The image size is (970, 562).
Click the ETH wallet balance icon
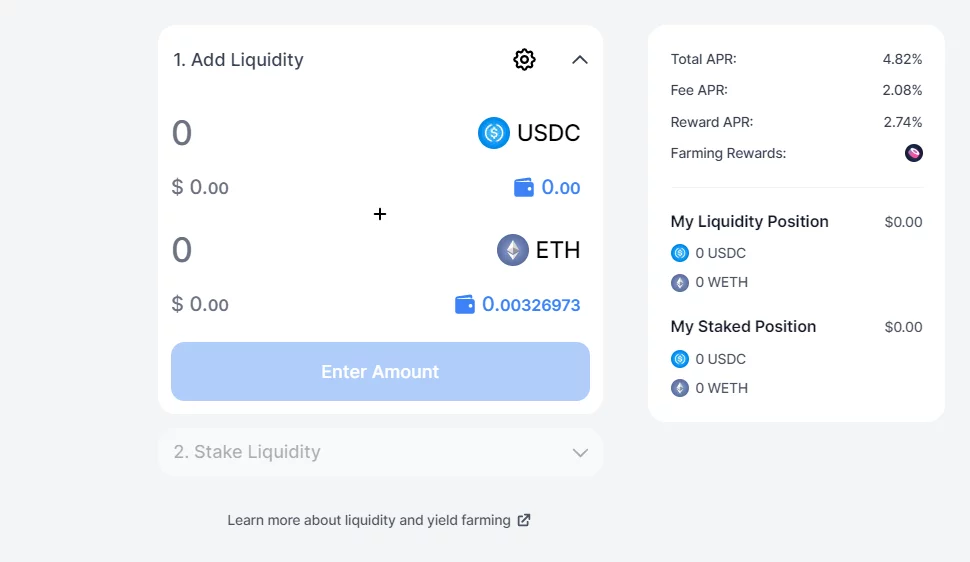[x=465, y=304]
